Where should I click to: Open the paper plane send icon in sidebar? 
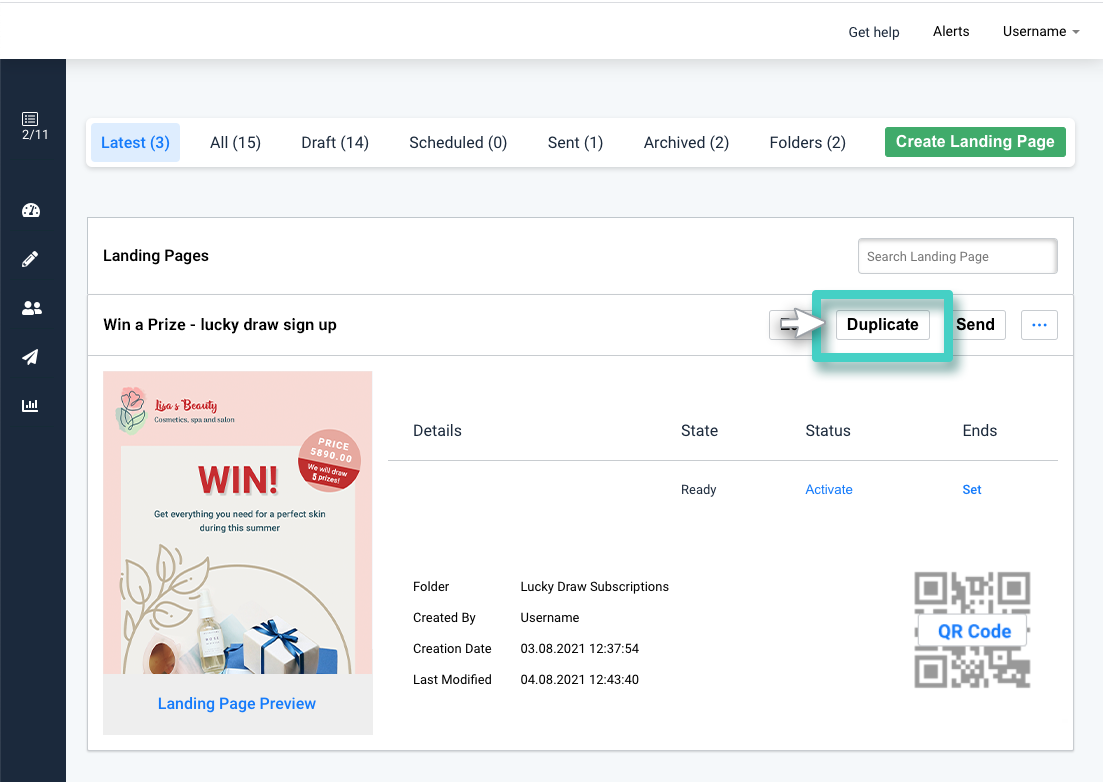pos(30,357)
